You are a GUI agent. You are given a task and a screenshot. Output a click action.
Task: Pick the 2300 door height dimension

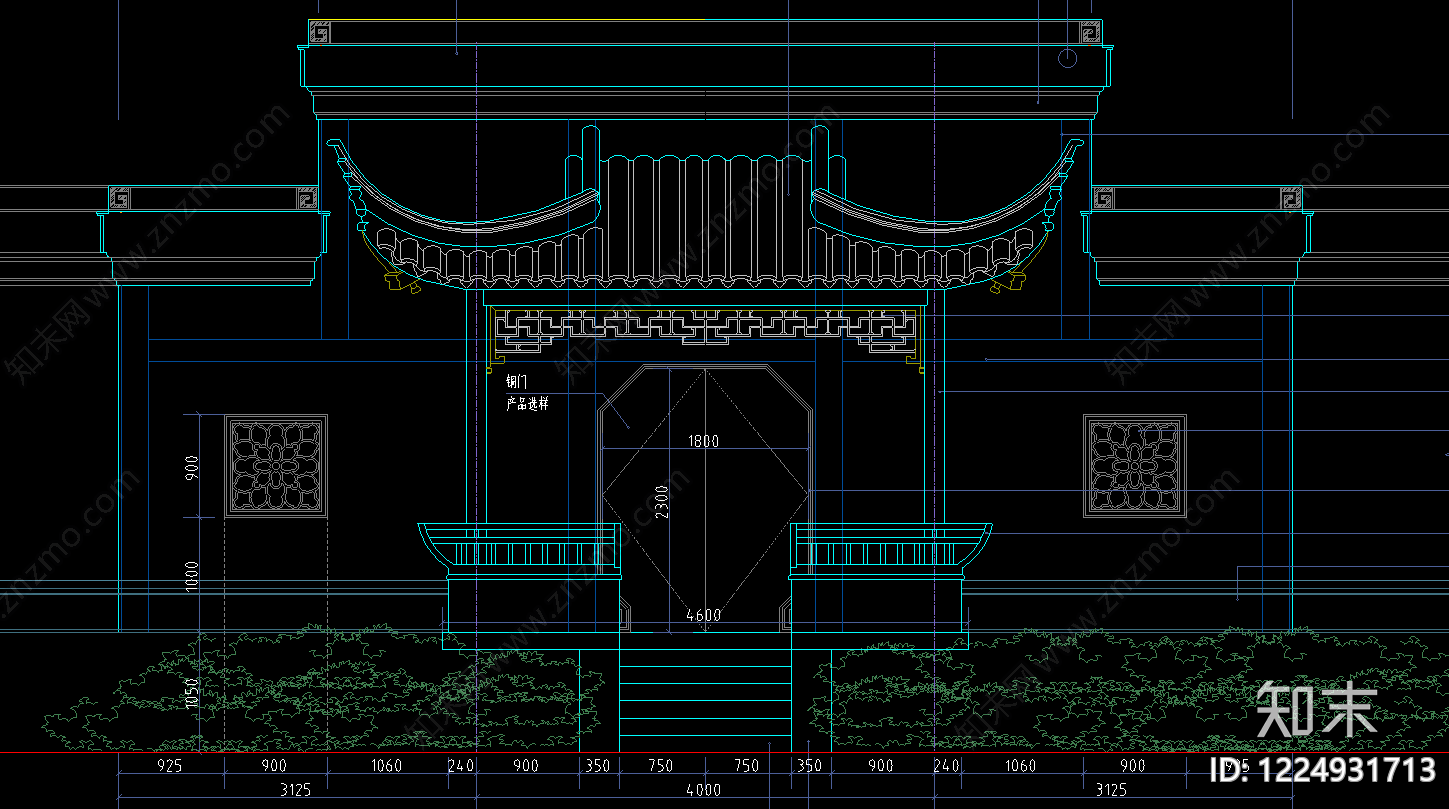(662, 502)
